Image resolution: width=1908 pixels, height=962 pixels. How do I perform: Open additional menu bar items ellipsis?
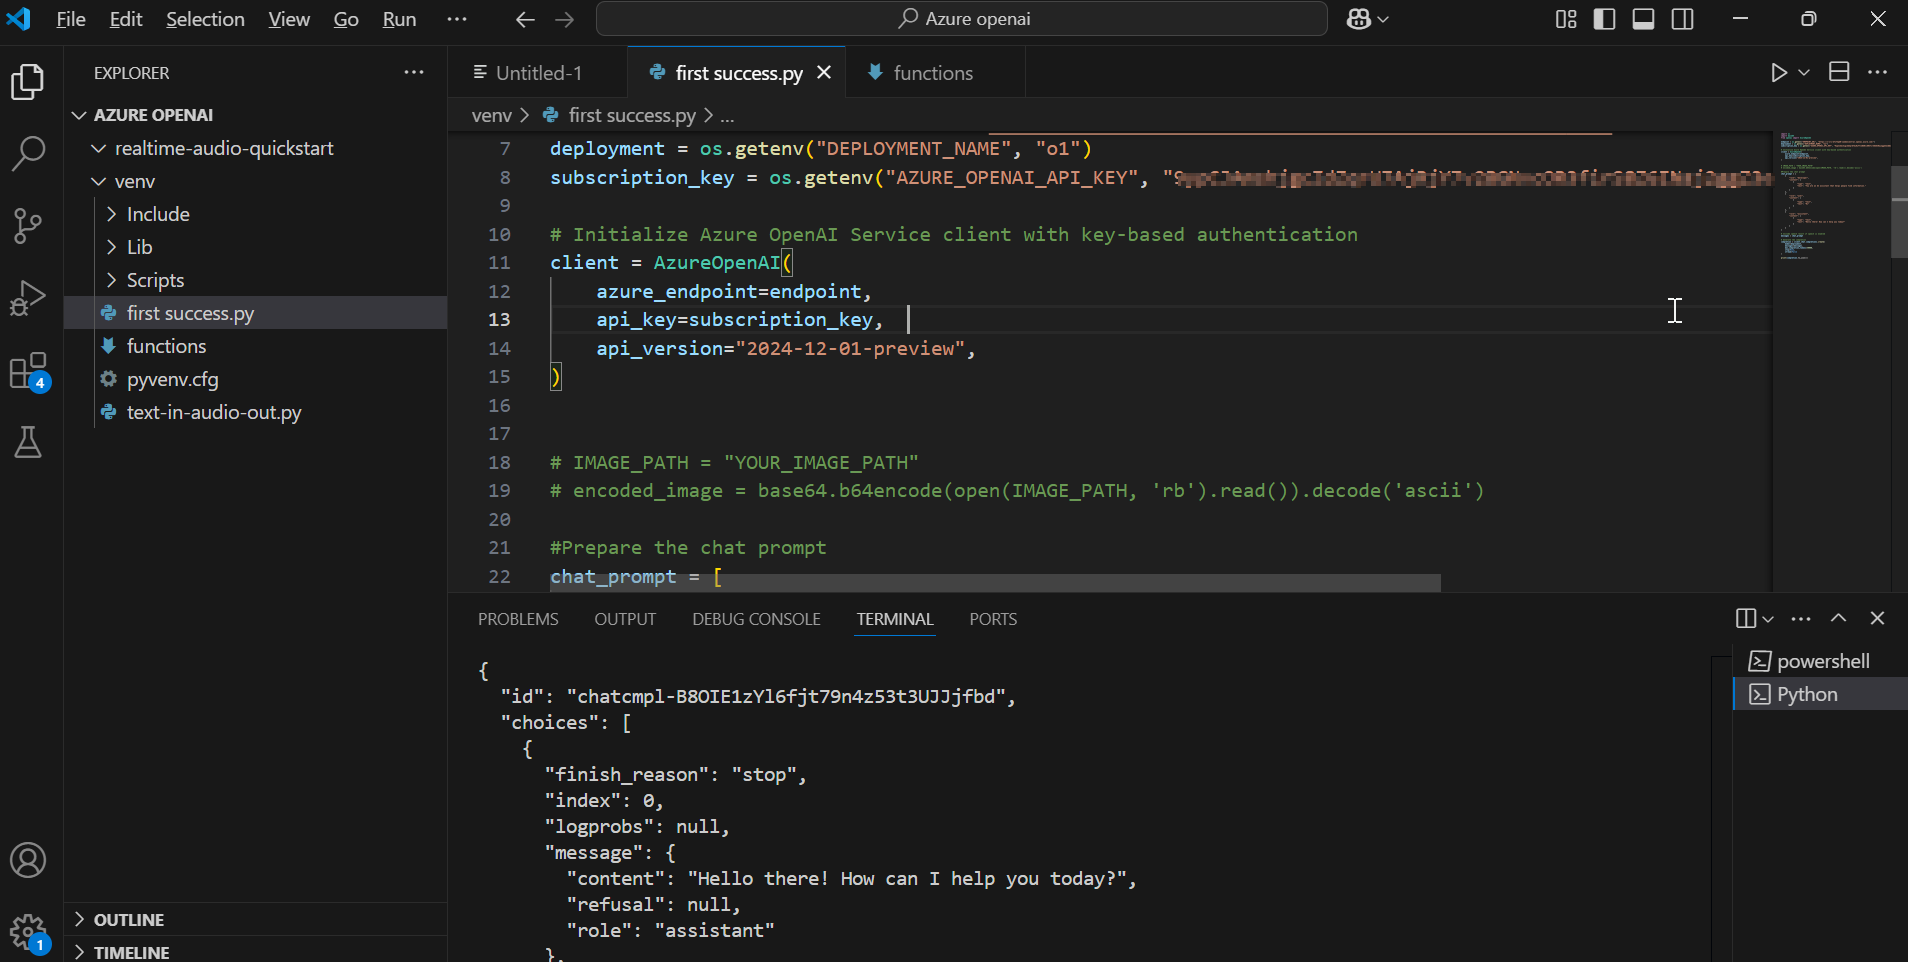pos(457,19)
